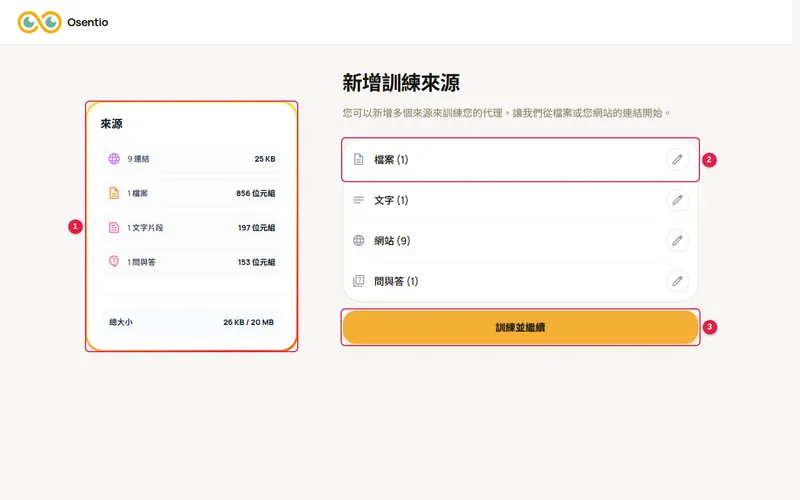Click the 25 KB size value
The image size is (800, 500).
[265, 159]
